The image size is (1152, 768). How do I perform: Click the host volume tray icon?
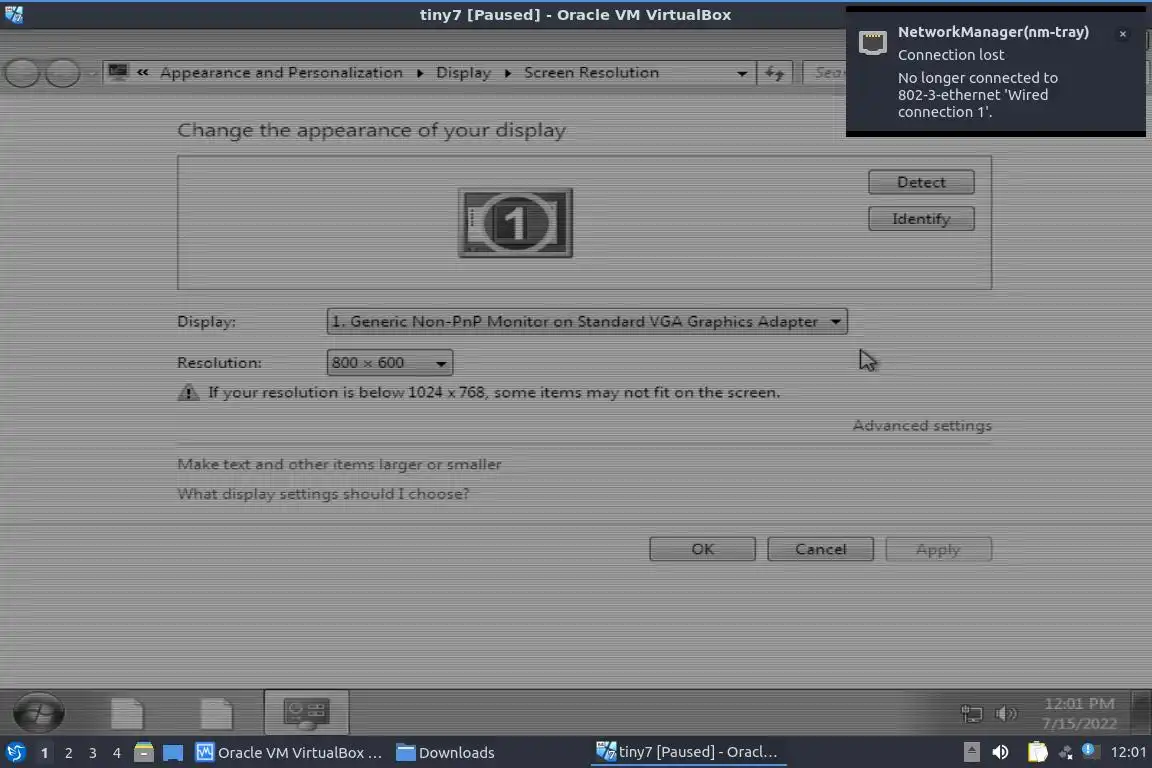(x=1000, y=752)
